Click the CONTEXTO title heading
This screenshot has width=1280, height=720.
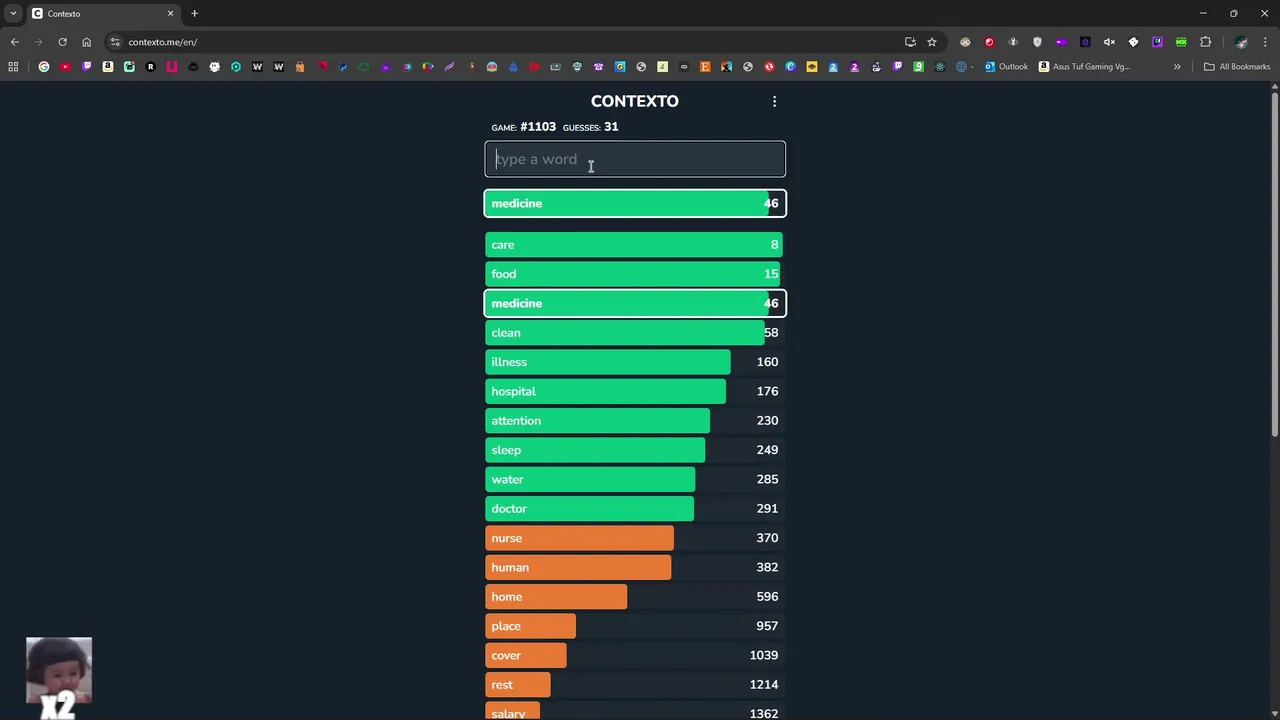(x=634, y=101)
